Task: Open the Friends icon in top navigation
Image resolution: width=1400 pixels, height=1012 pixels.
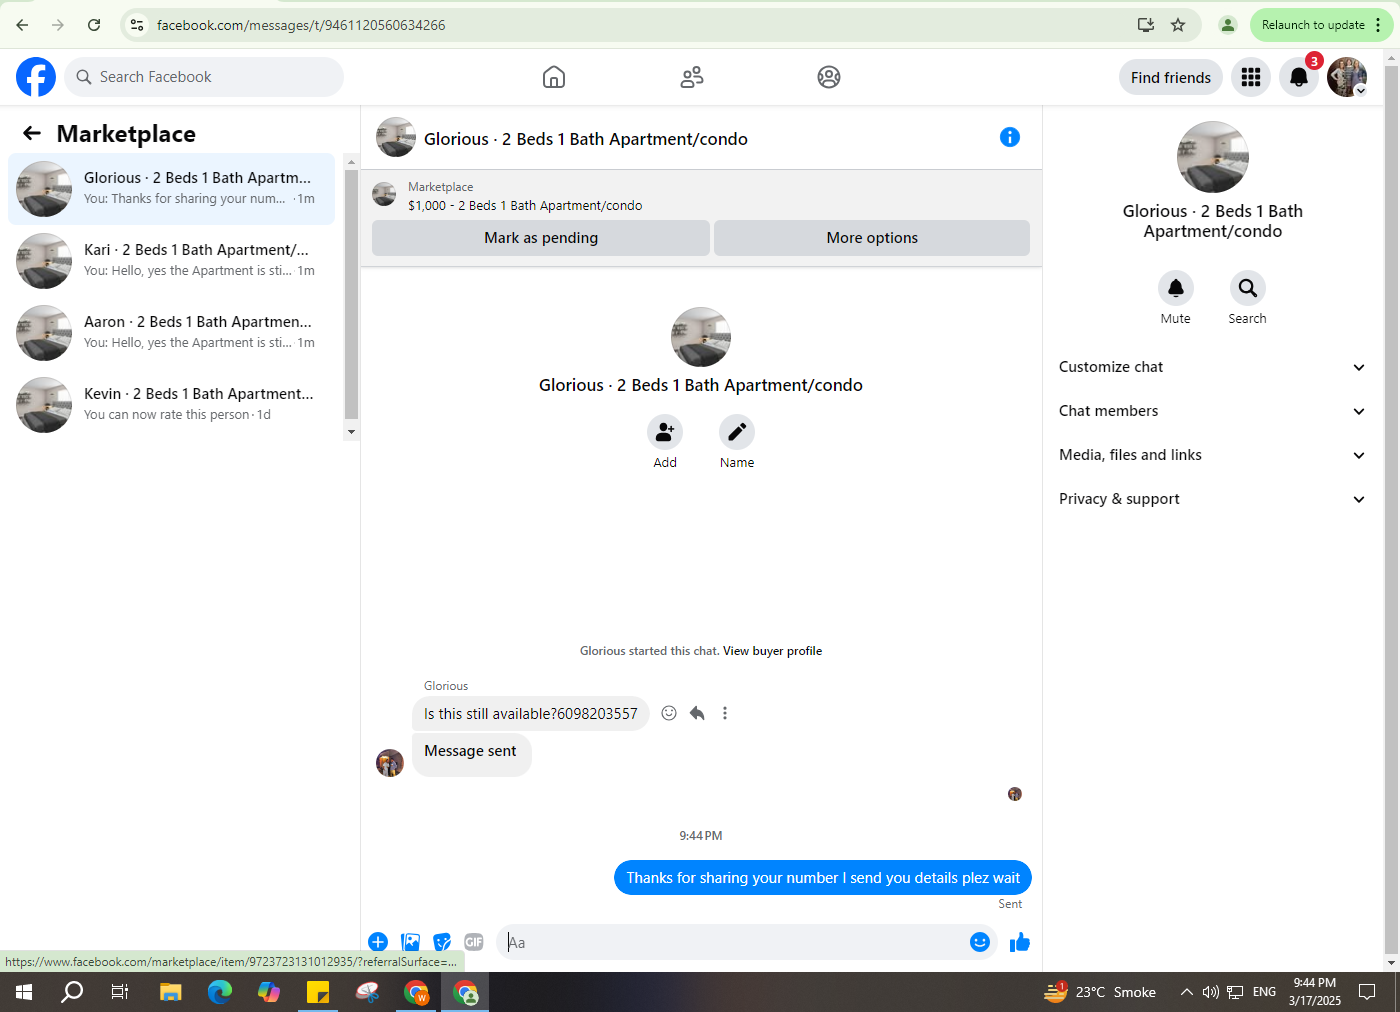Action: coord(692,77)
